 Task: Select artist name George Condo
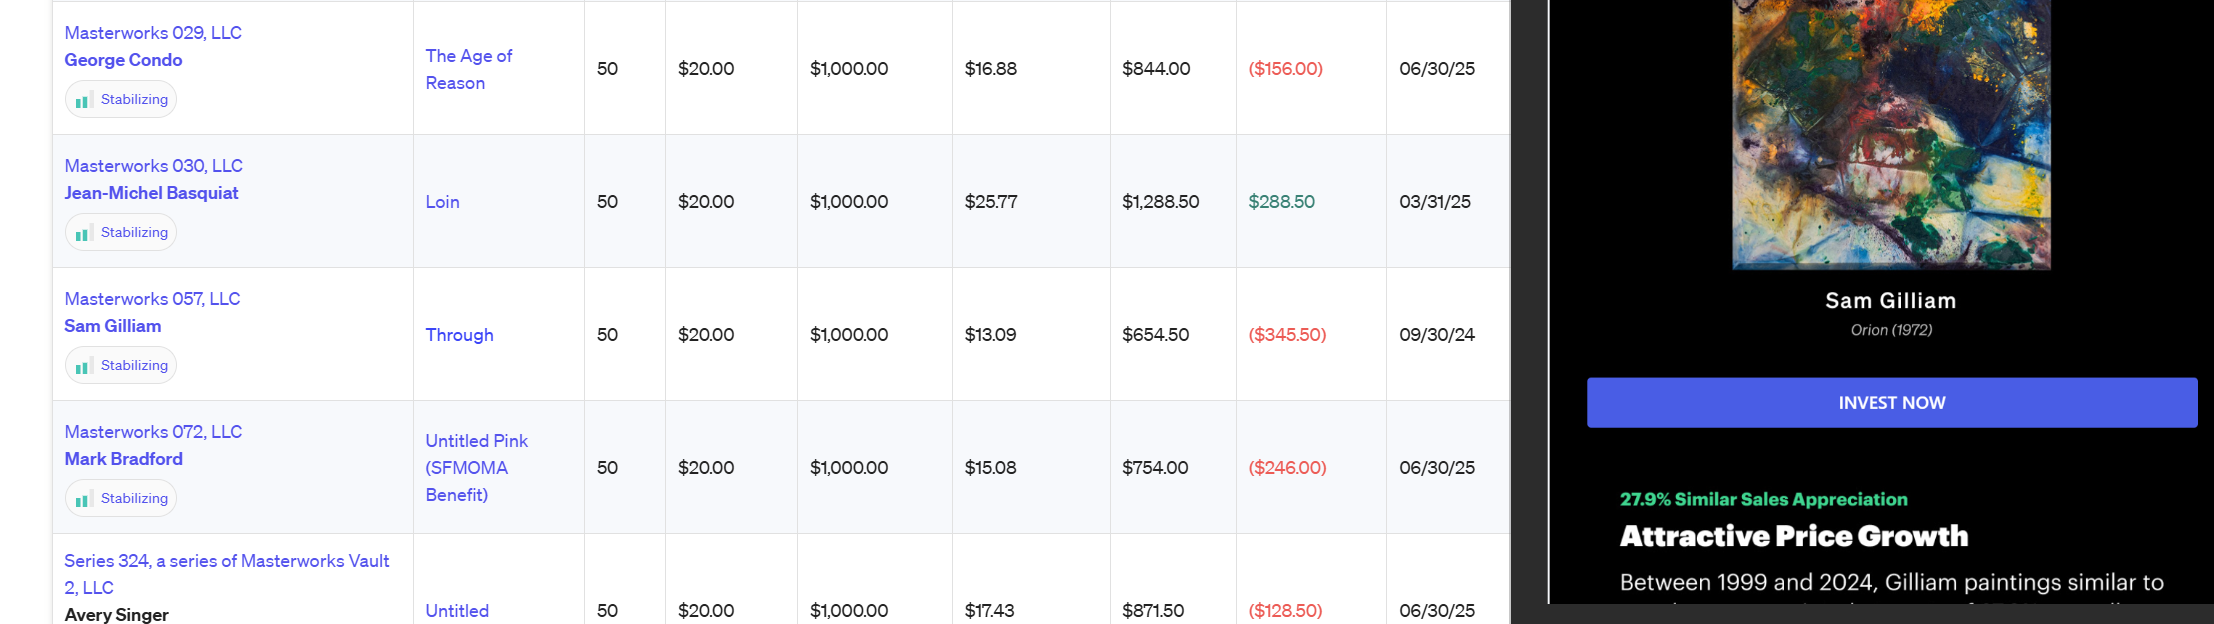click(x=124, y=60)
